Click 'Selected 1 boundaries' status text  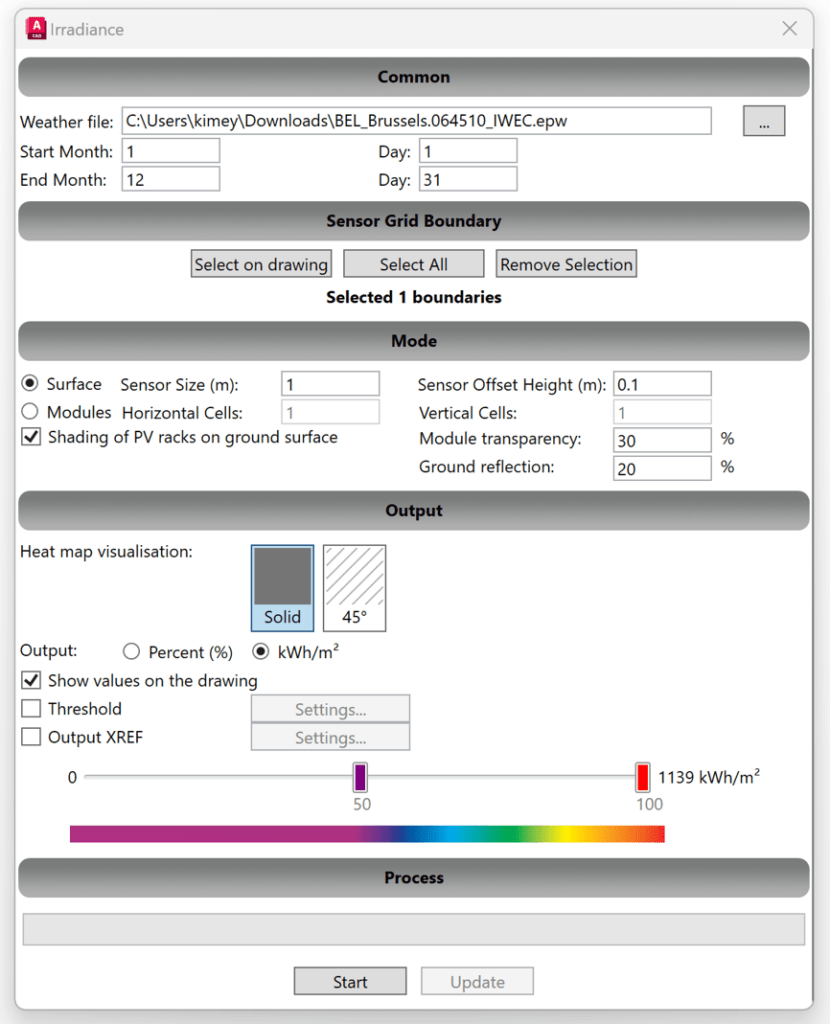(x=413, y=297)
